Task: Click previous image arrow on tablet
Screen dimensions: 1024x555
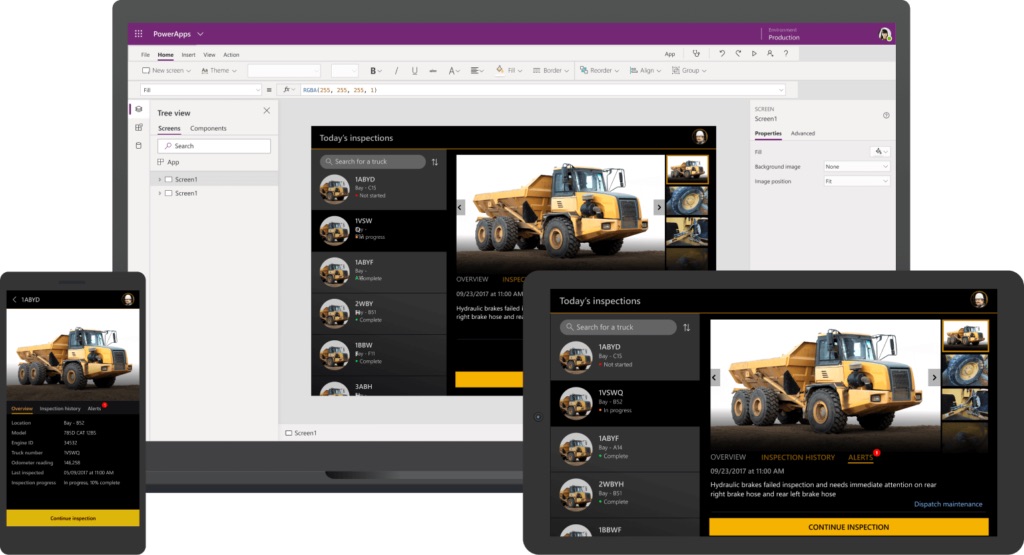Action: pyautogui.click(x=714, y=377)
